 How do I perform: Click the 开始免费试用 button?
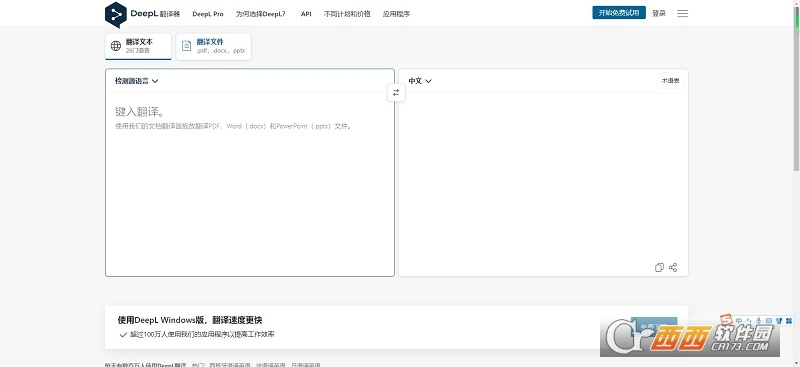pos(619,13)
